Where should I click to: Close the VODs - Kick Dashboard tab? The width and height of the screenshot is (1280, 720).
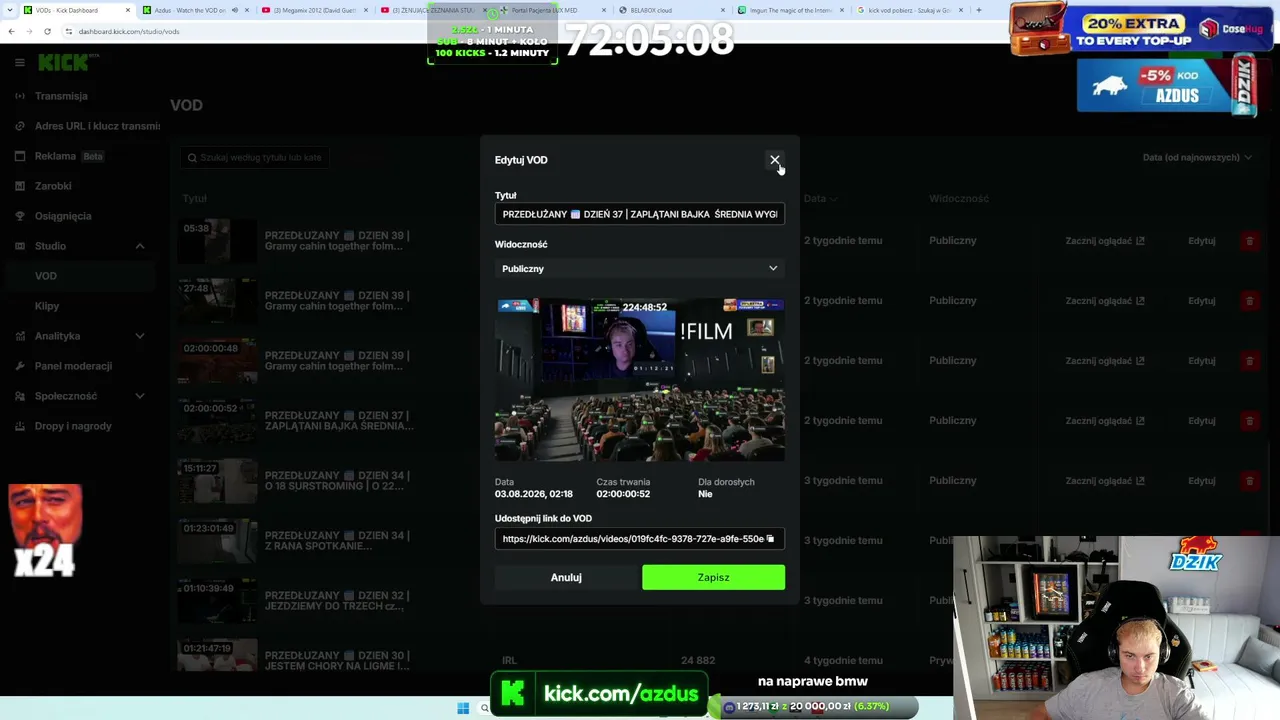point(128,10)
